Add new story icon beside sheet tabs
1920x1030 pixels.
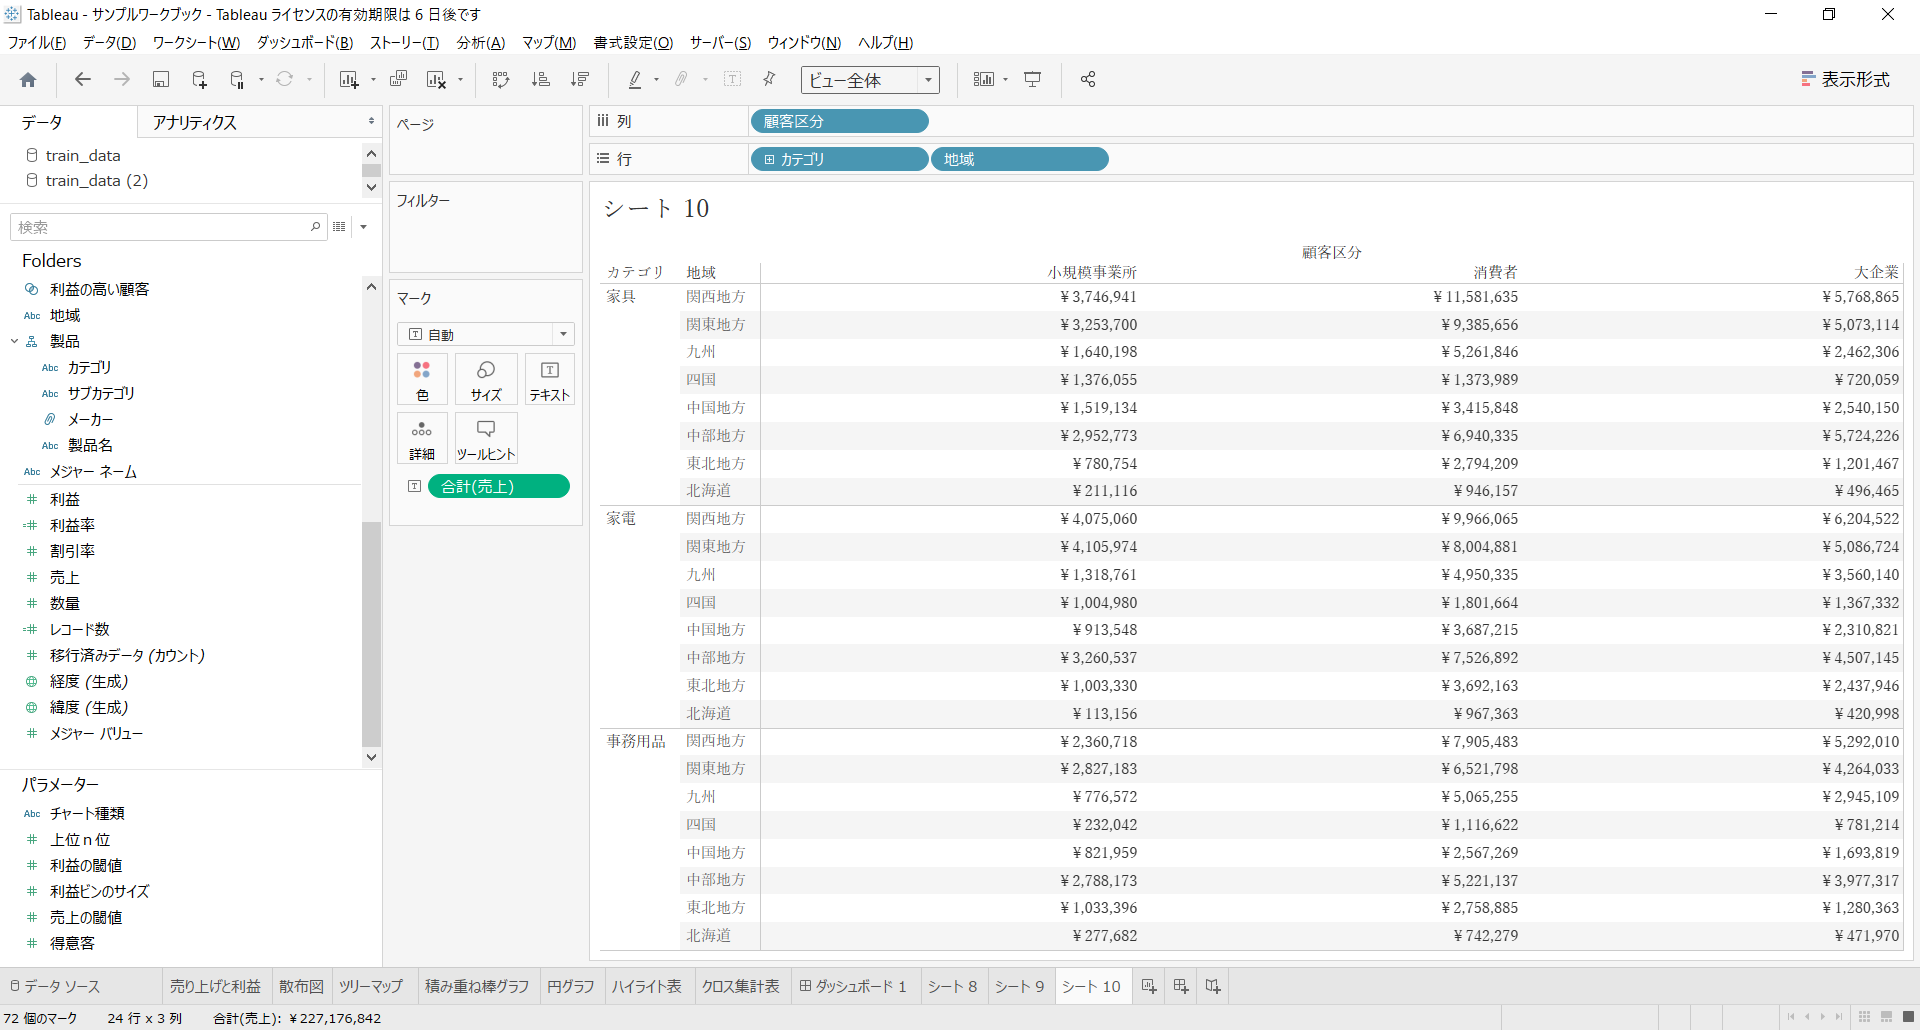(1213, 987)
